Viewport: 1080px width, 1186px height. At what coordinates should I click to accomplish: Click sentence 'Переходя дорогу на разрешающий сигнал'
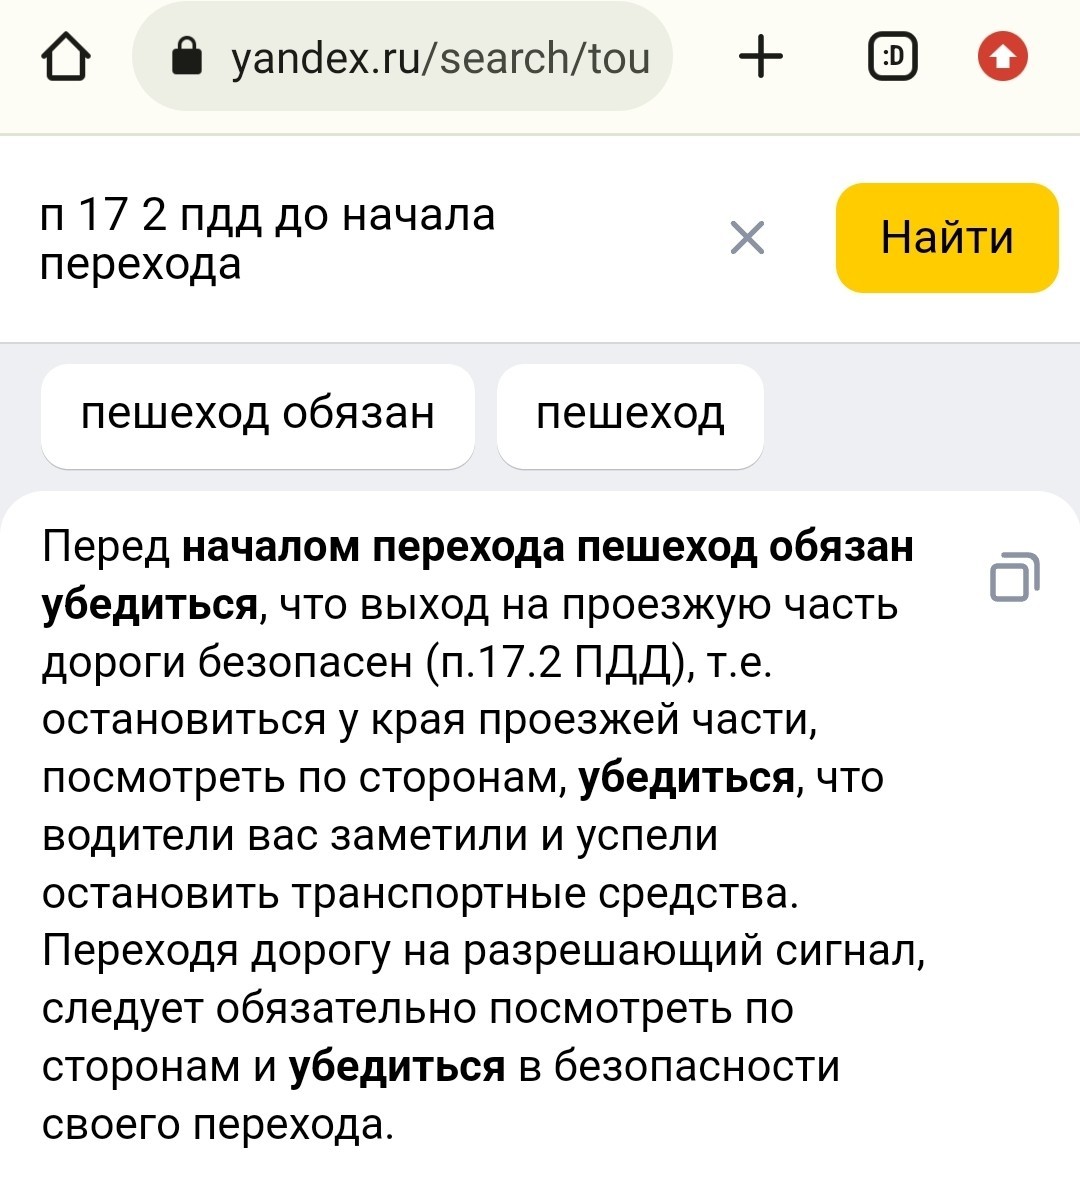484,952
